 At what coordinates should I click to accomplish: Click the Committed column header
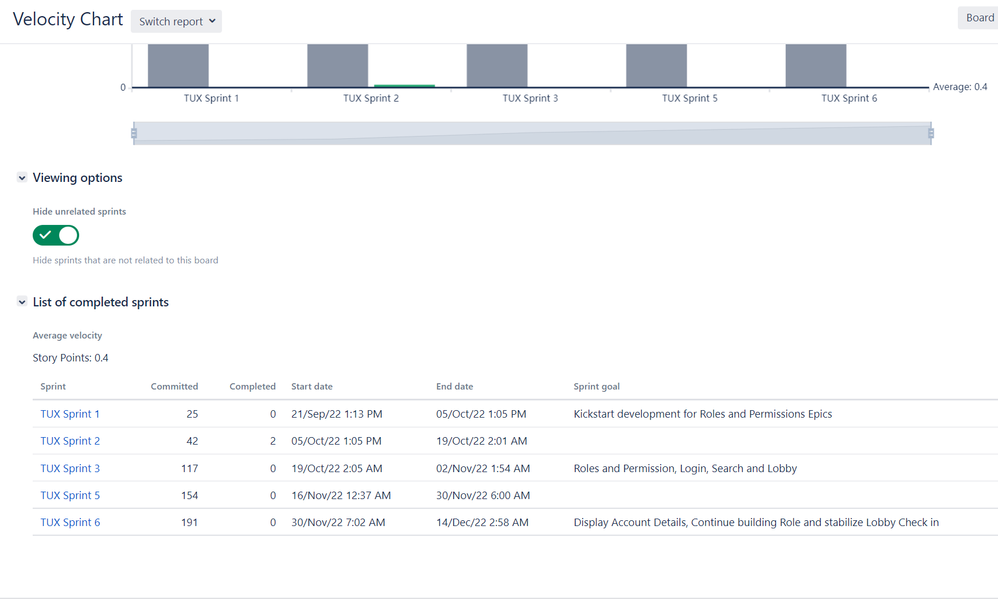pyautogui.click(x=174, y=386)
